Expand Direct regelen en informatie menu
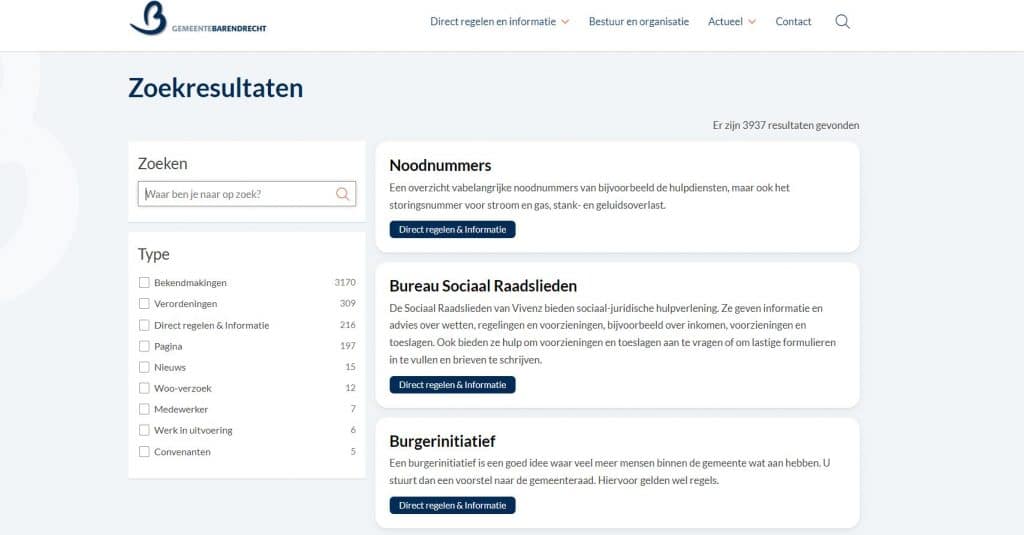The image size is (1024, 535). point(499,21)
